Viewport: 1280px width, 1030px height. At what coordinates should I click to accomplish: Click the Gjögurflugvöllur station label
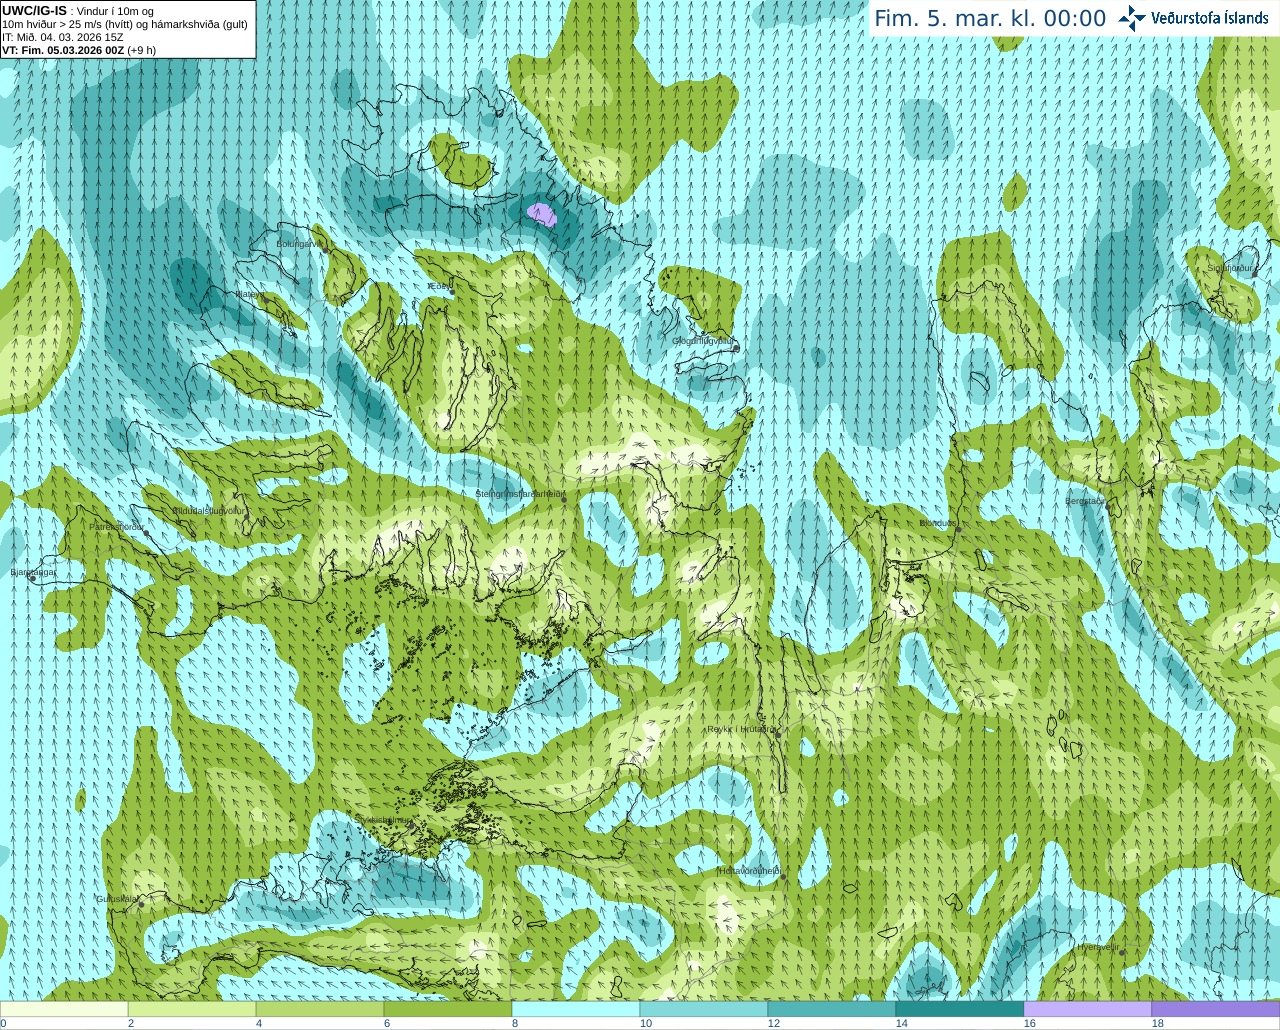coord(703,341)
